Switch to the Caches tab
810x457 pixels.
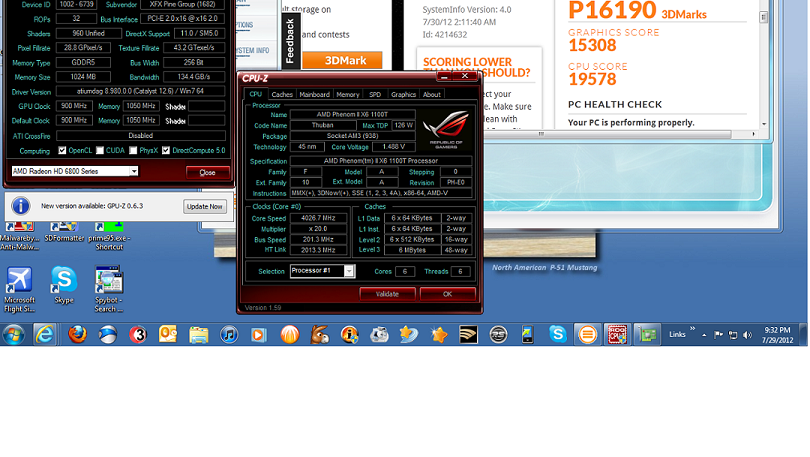click(x=282, y=94)
